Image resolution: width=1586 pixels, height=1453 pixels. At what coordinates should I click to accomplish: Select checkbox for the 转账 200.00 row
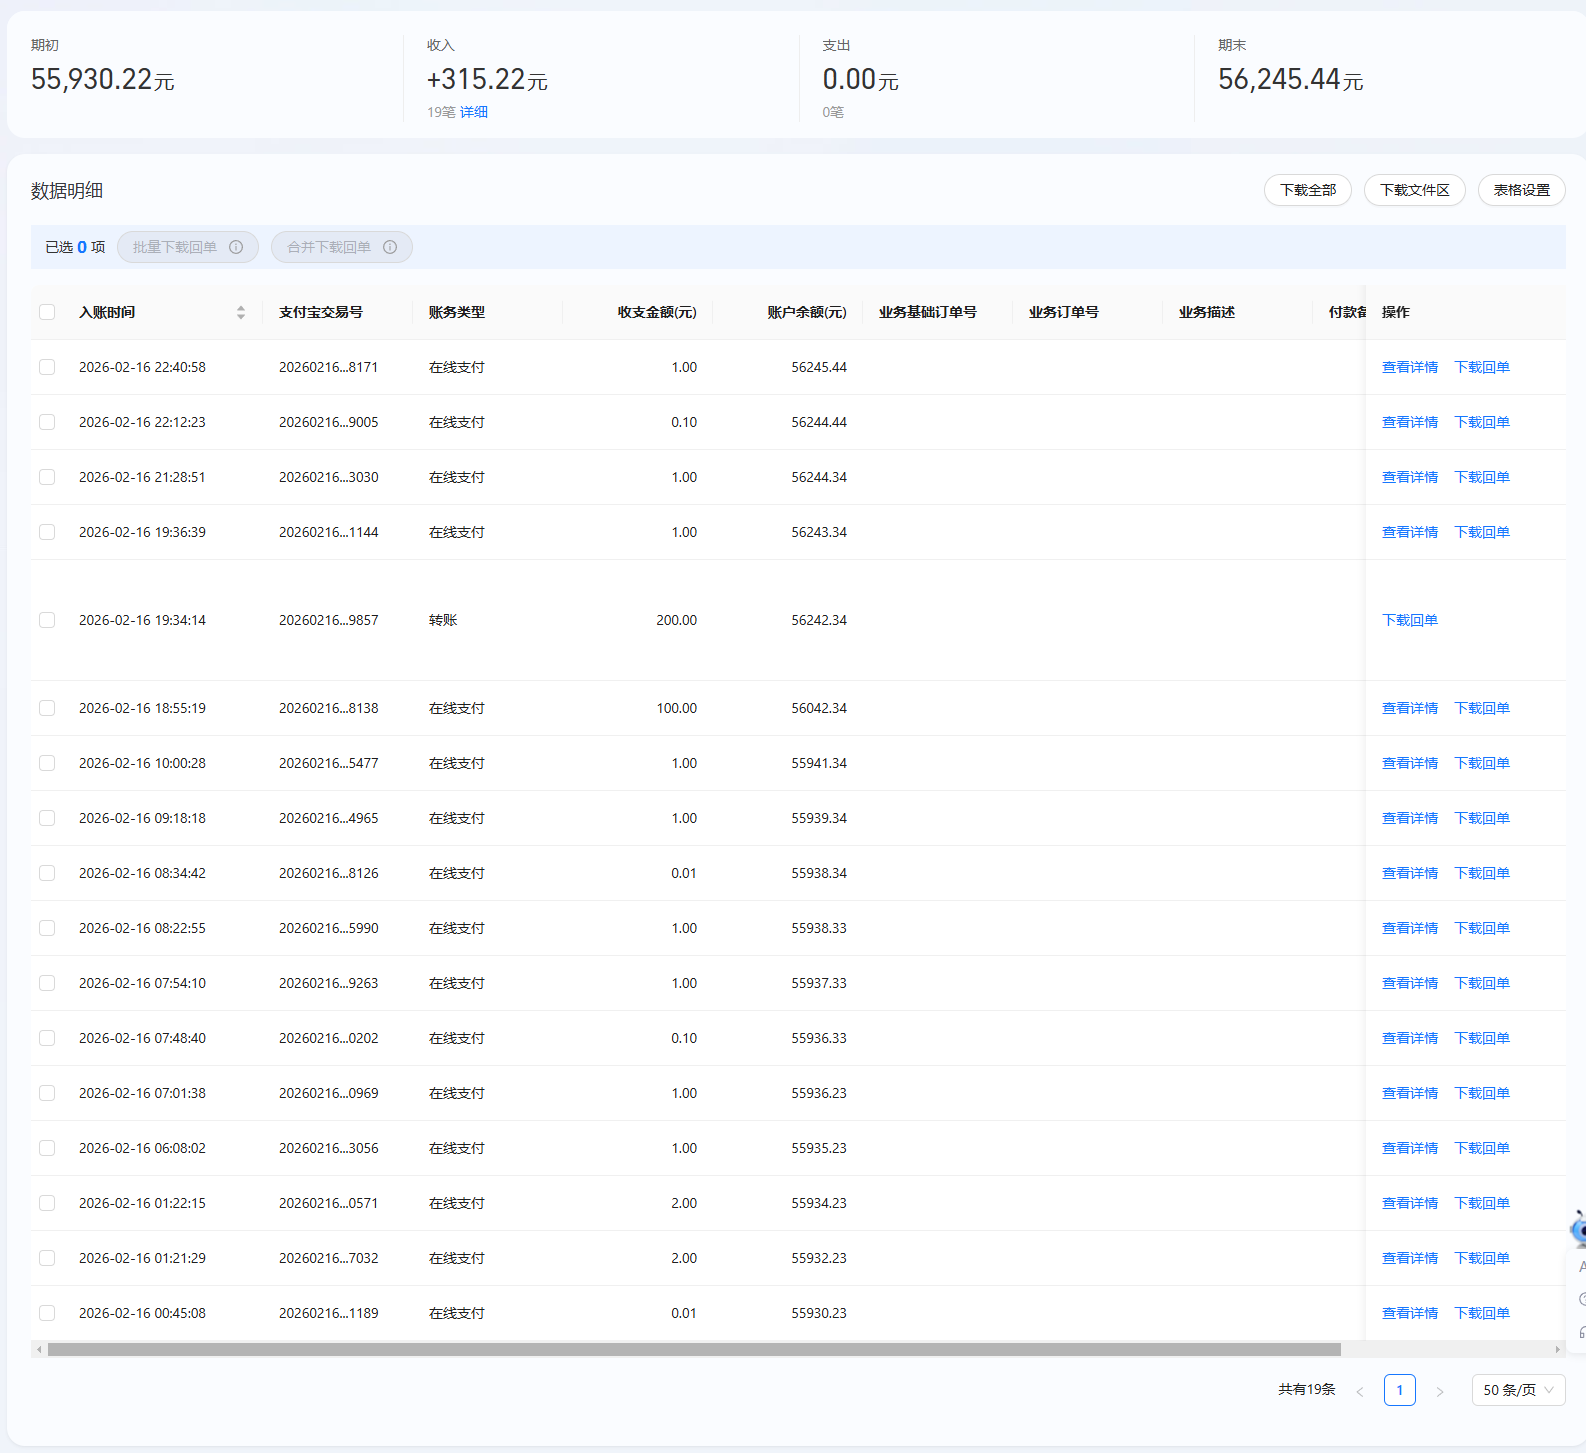click(47, 620)
